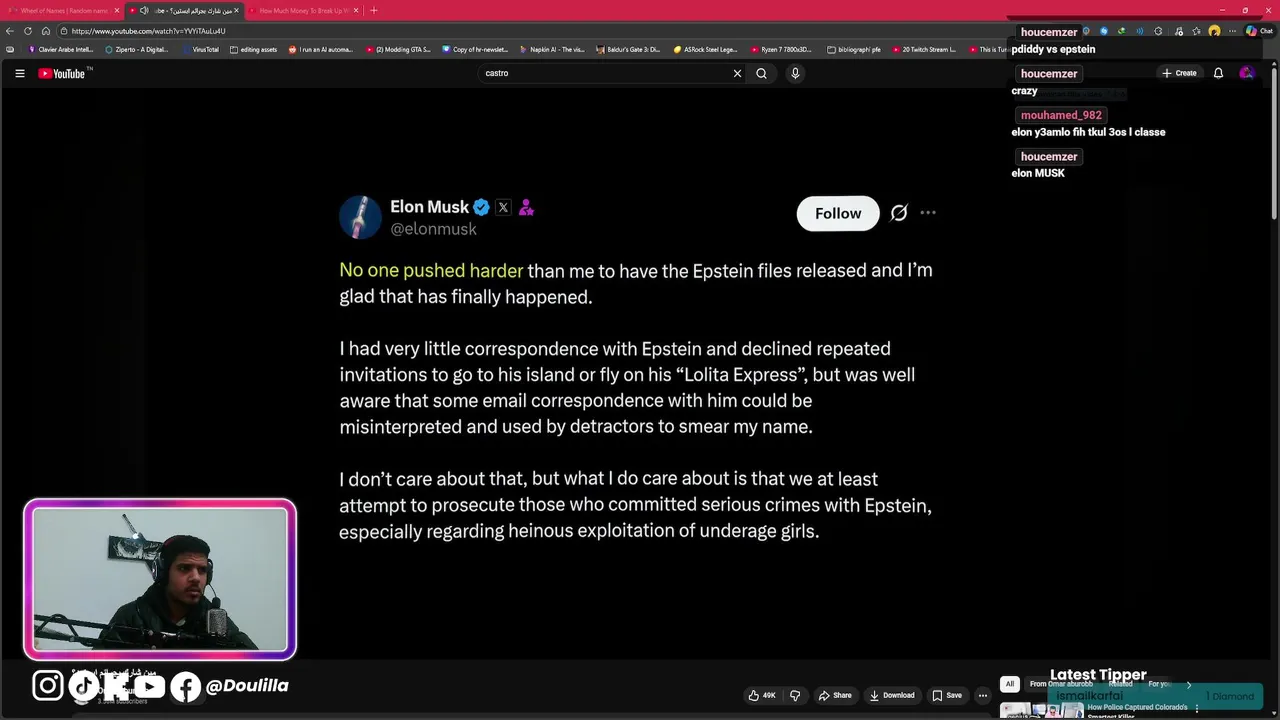Go back with the browser back arrow
Viewport: 1280px width, 720px height.
point(10,31)
